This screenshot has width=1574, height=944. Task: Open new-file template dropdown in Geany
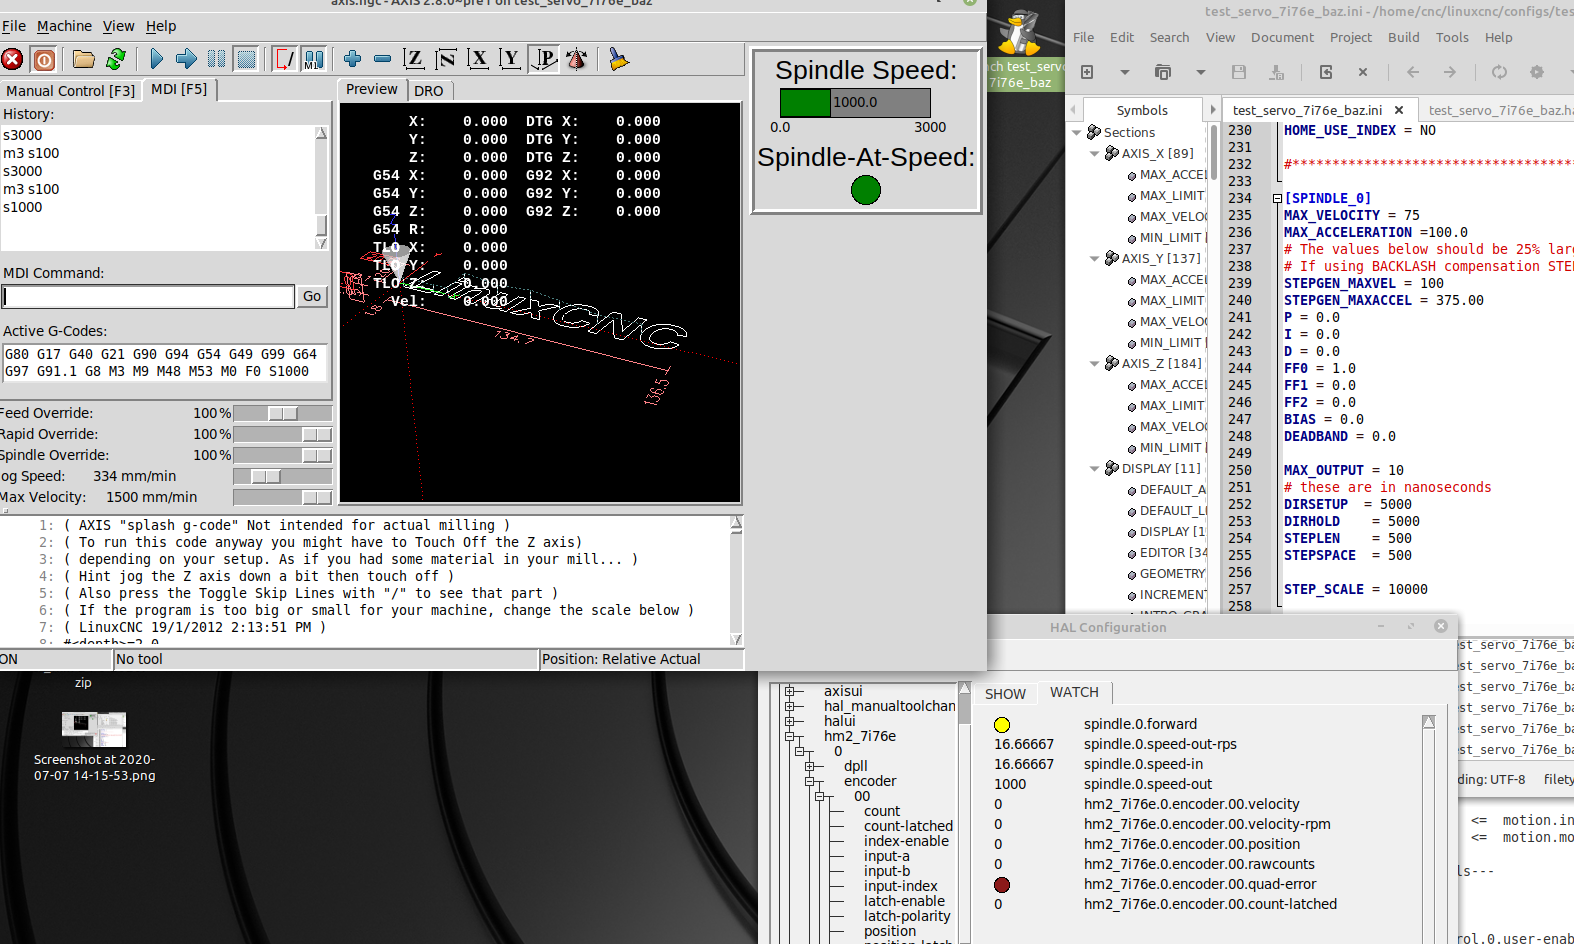(x=1125, y=72)
